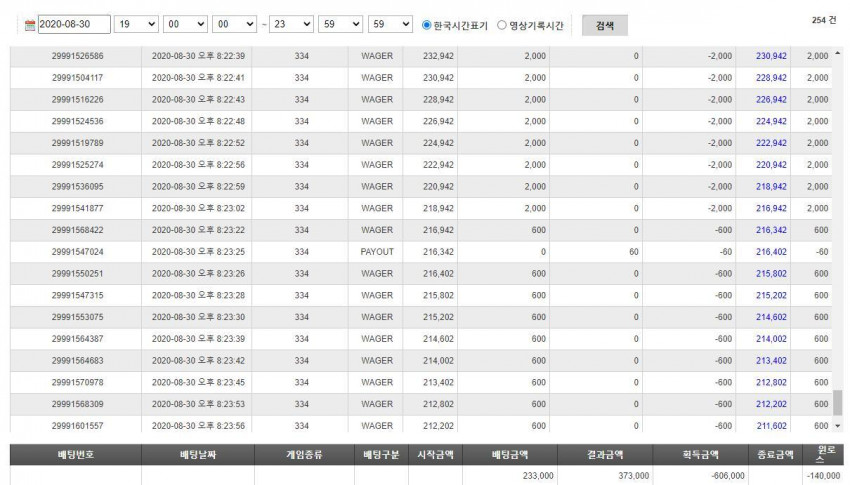
Task: Click scrollbar down arrow in table
Action: [x=838, y=426]
